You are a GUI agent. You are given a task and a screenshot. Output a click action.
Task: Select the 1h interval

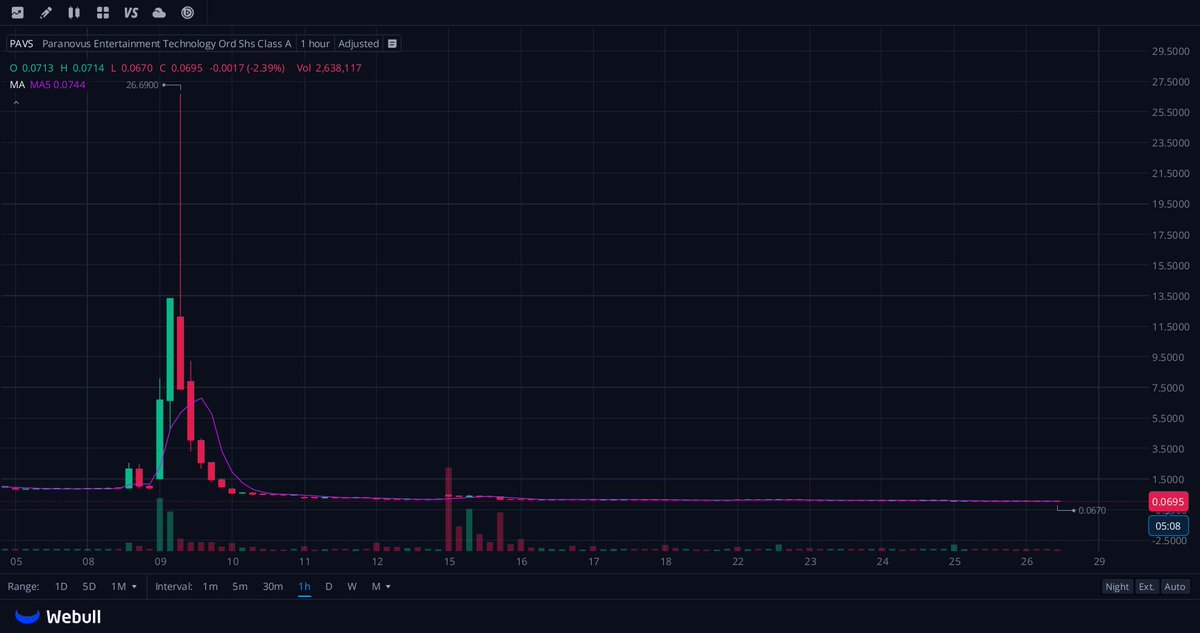(304, 587)
